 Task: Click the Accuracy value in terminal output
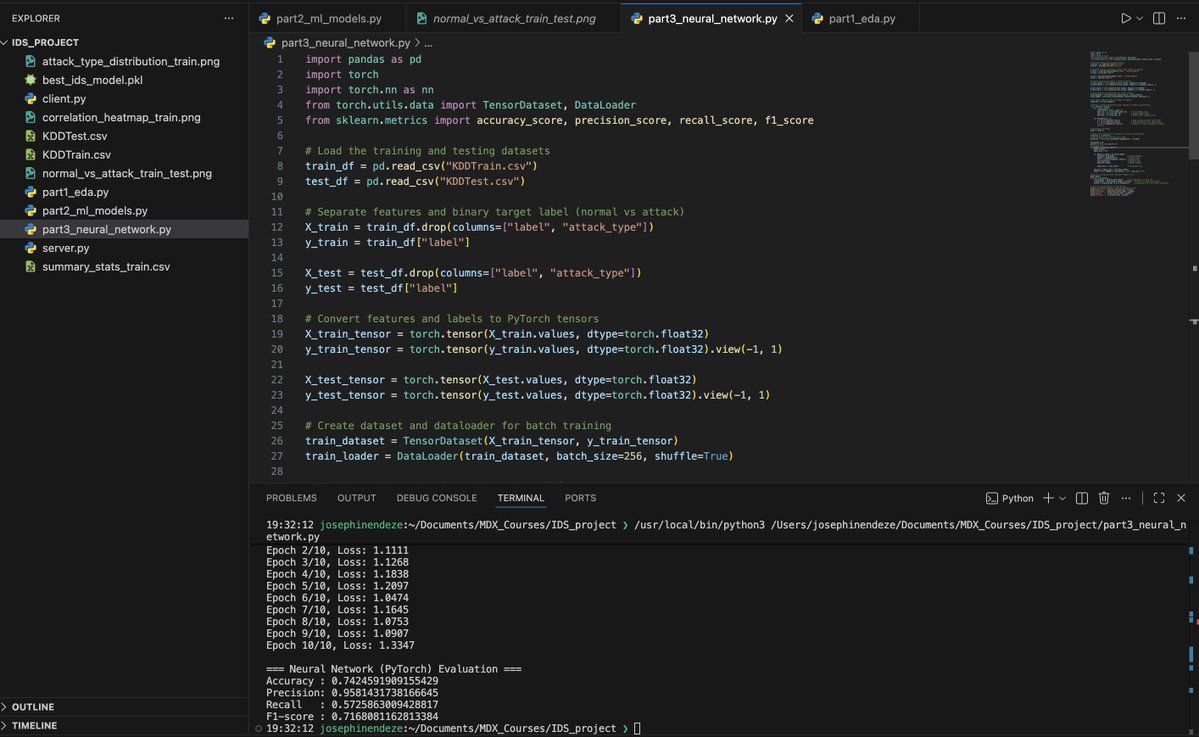click(385, 680)
